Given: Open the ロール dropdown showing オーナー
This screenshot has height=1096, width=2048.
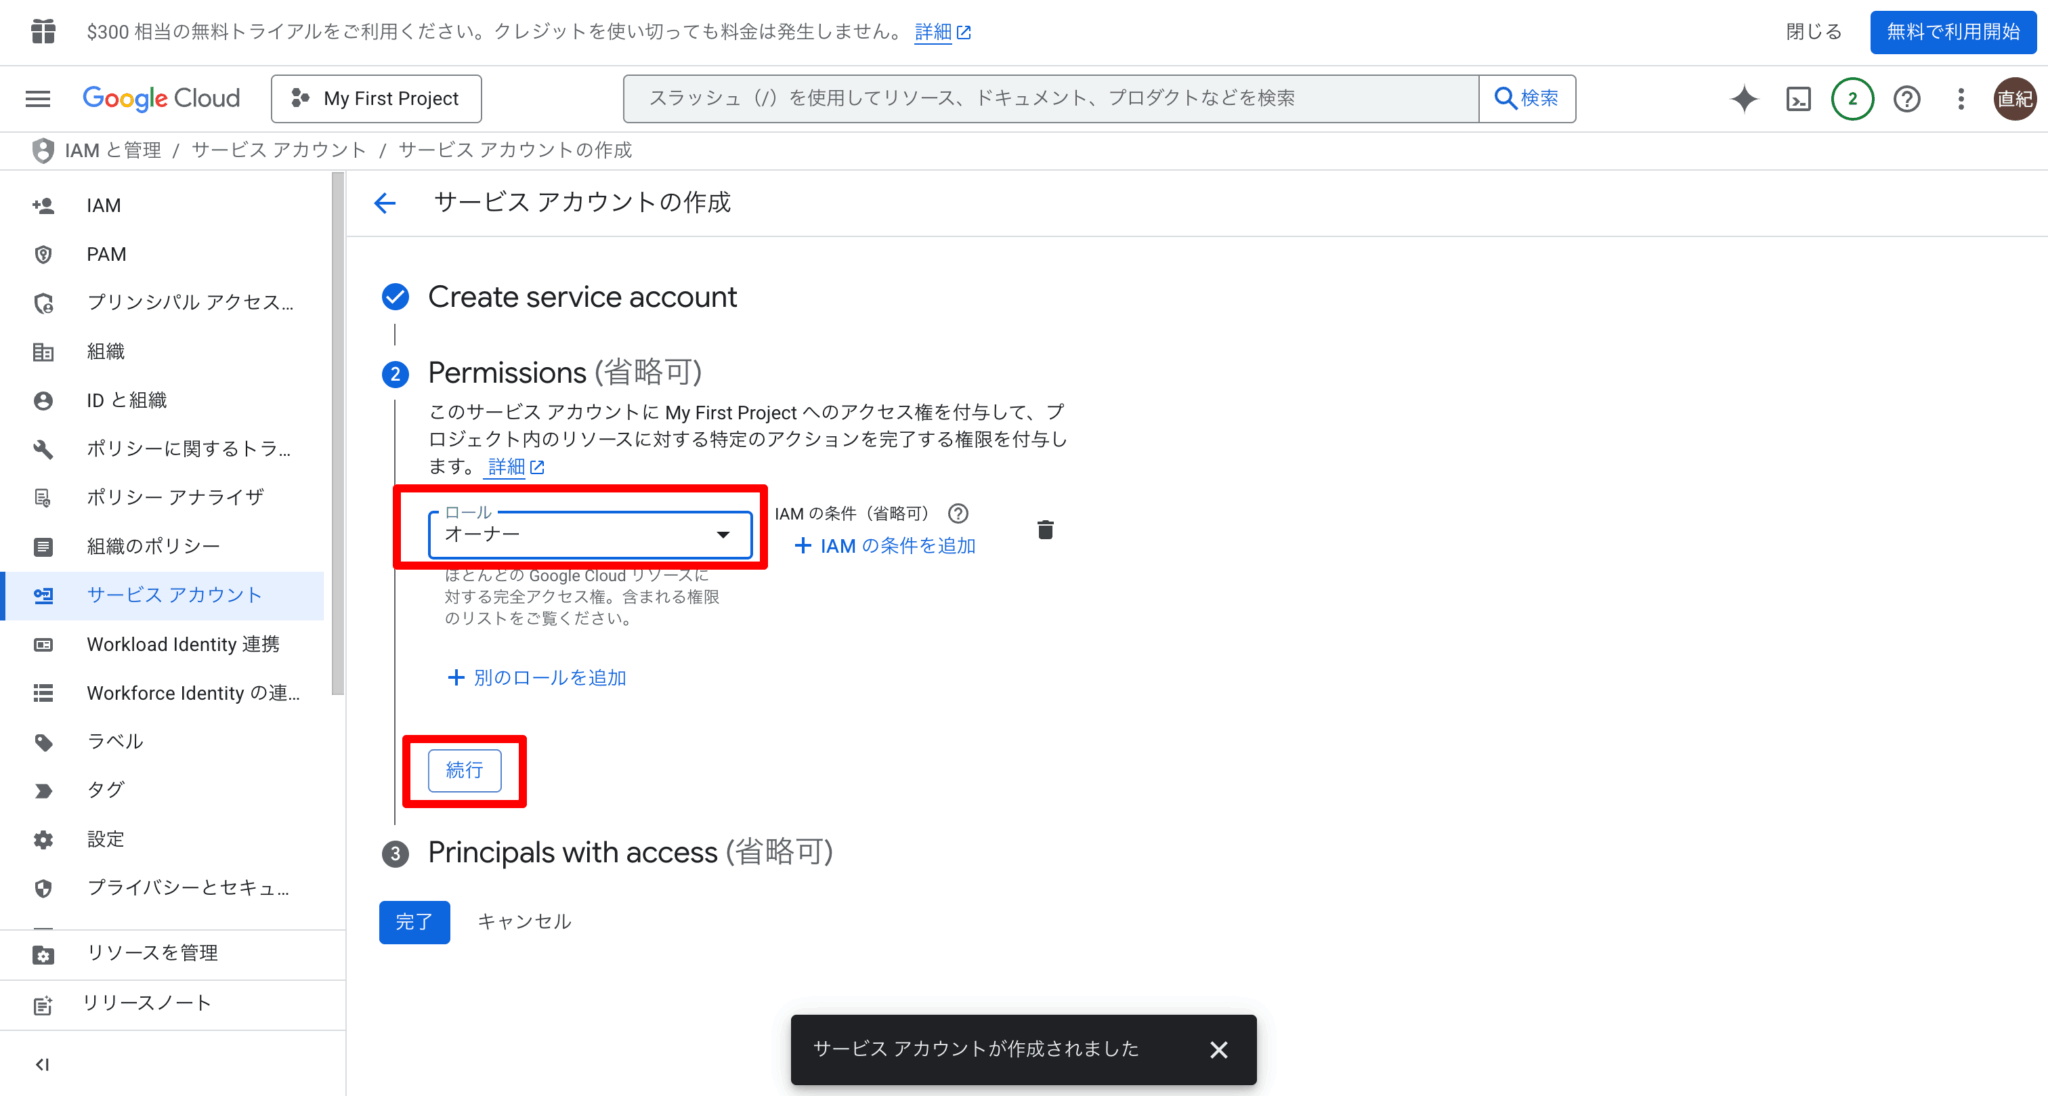Looking at the screenshot, I should [x=592, y=535].
